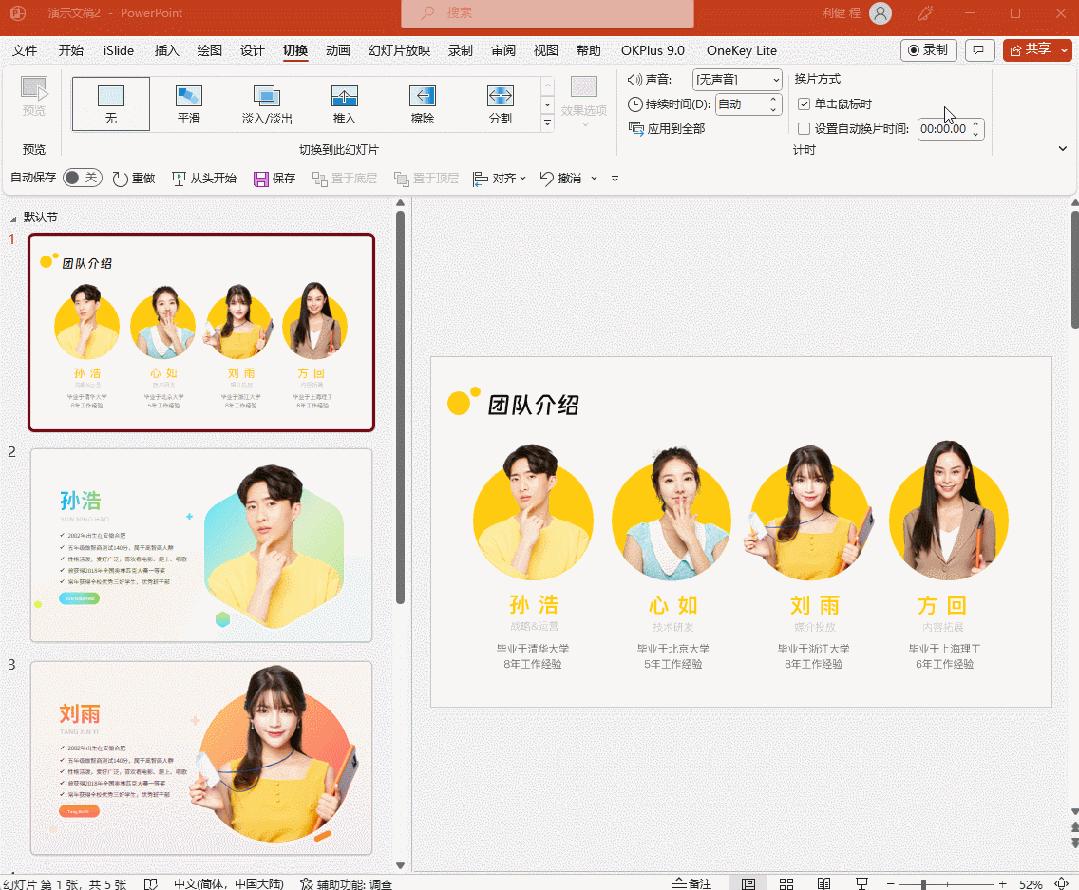Uncheck the 单击鼠标时 checkbox
1079x890 pixels.
pos(804,104)
